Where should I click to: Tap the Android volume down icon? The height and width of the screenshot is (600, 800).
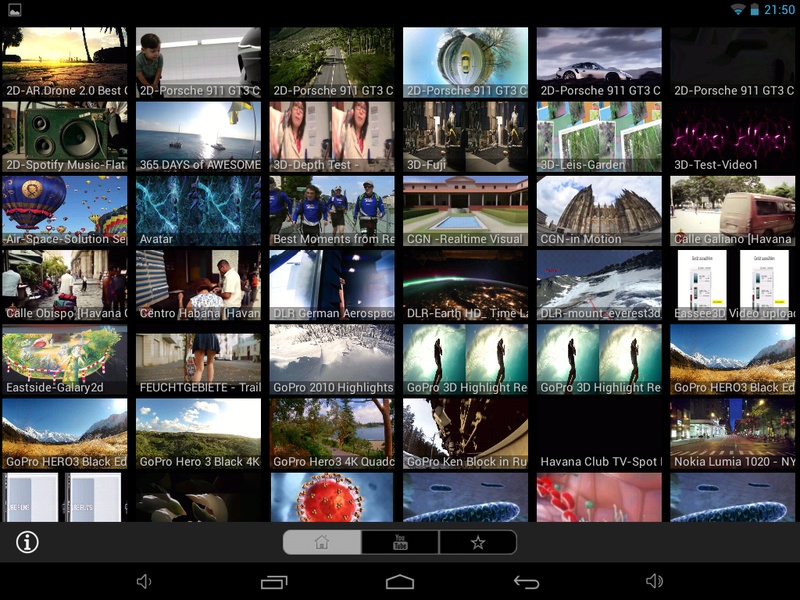pyautogui.click(x=144, y=581)
